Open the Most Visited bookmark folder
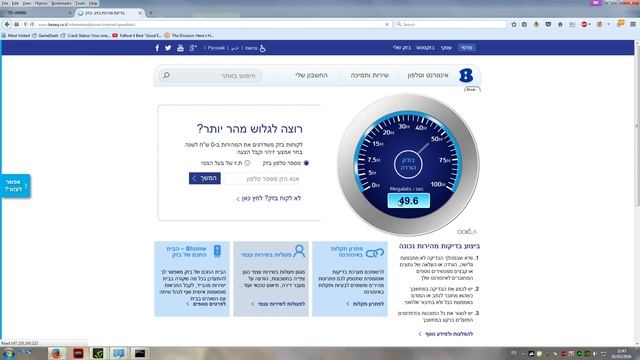The image size is (640, 360). (16, 36)
